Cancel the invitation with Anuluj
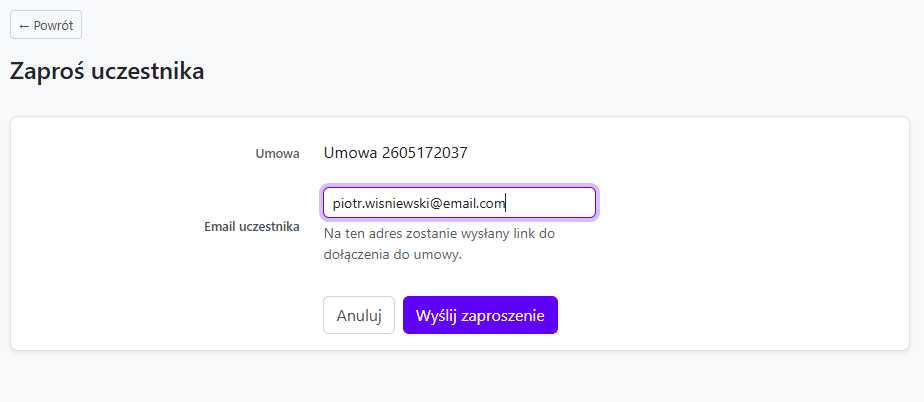Screen dimensions: 924x402 tap(359, 315)
